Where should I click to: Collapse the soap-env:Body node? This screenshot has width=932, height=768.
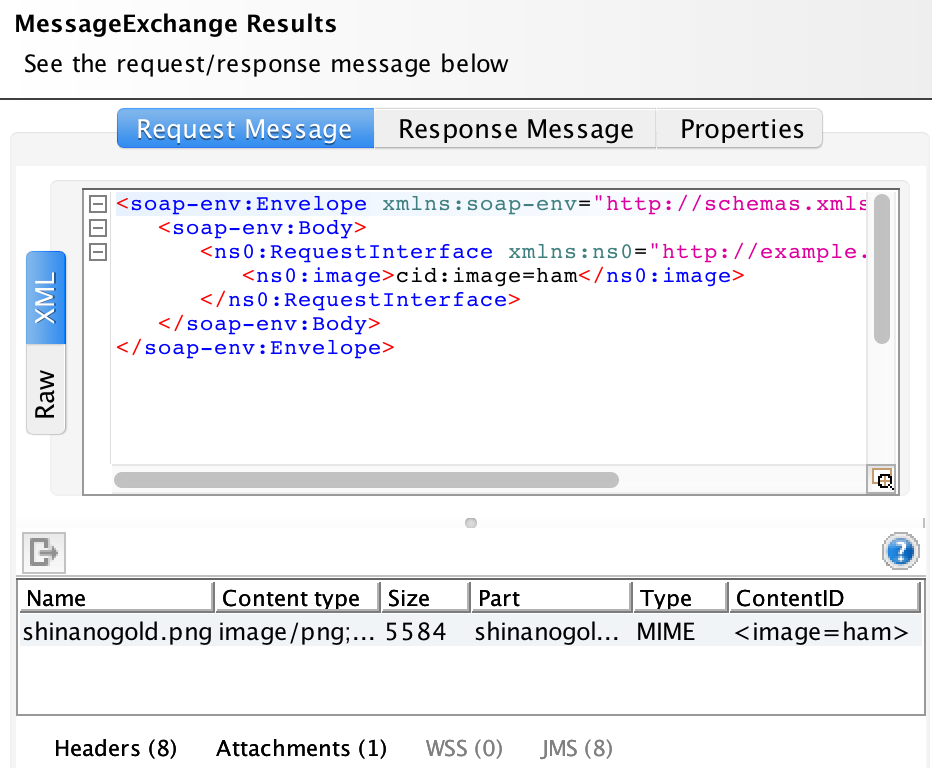tap(97, 228)
